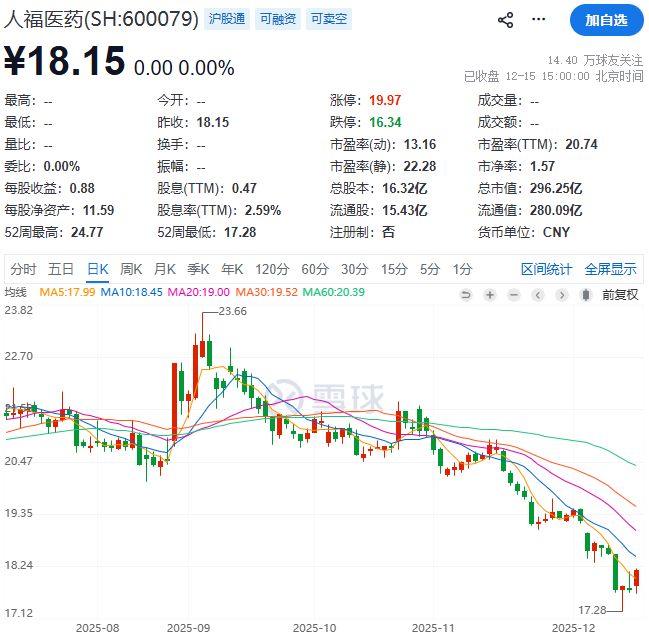Image resolution: width=649 pixels, height=637 pixels.
Task: Toggle the MA5 line indicator
Action: point(67,292)
